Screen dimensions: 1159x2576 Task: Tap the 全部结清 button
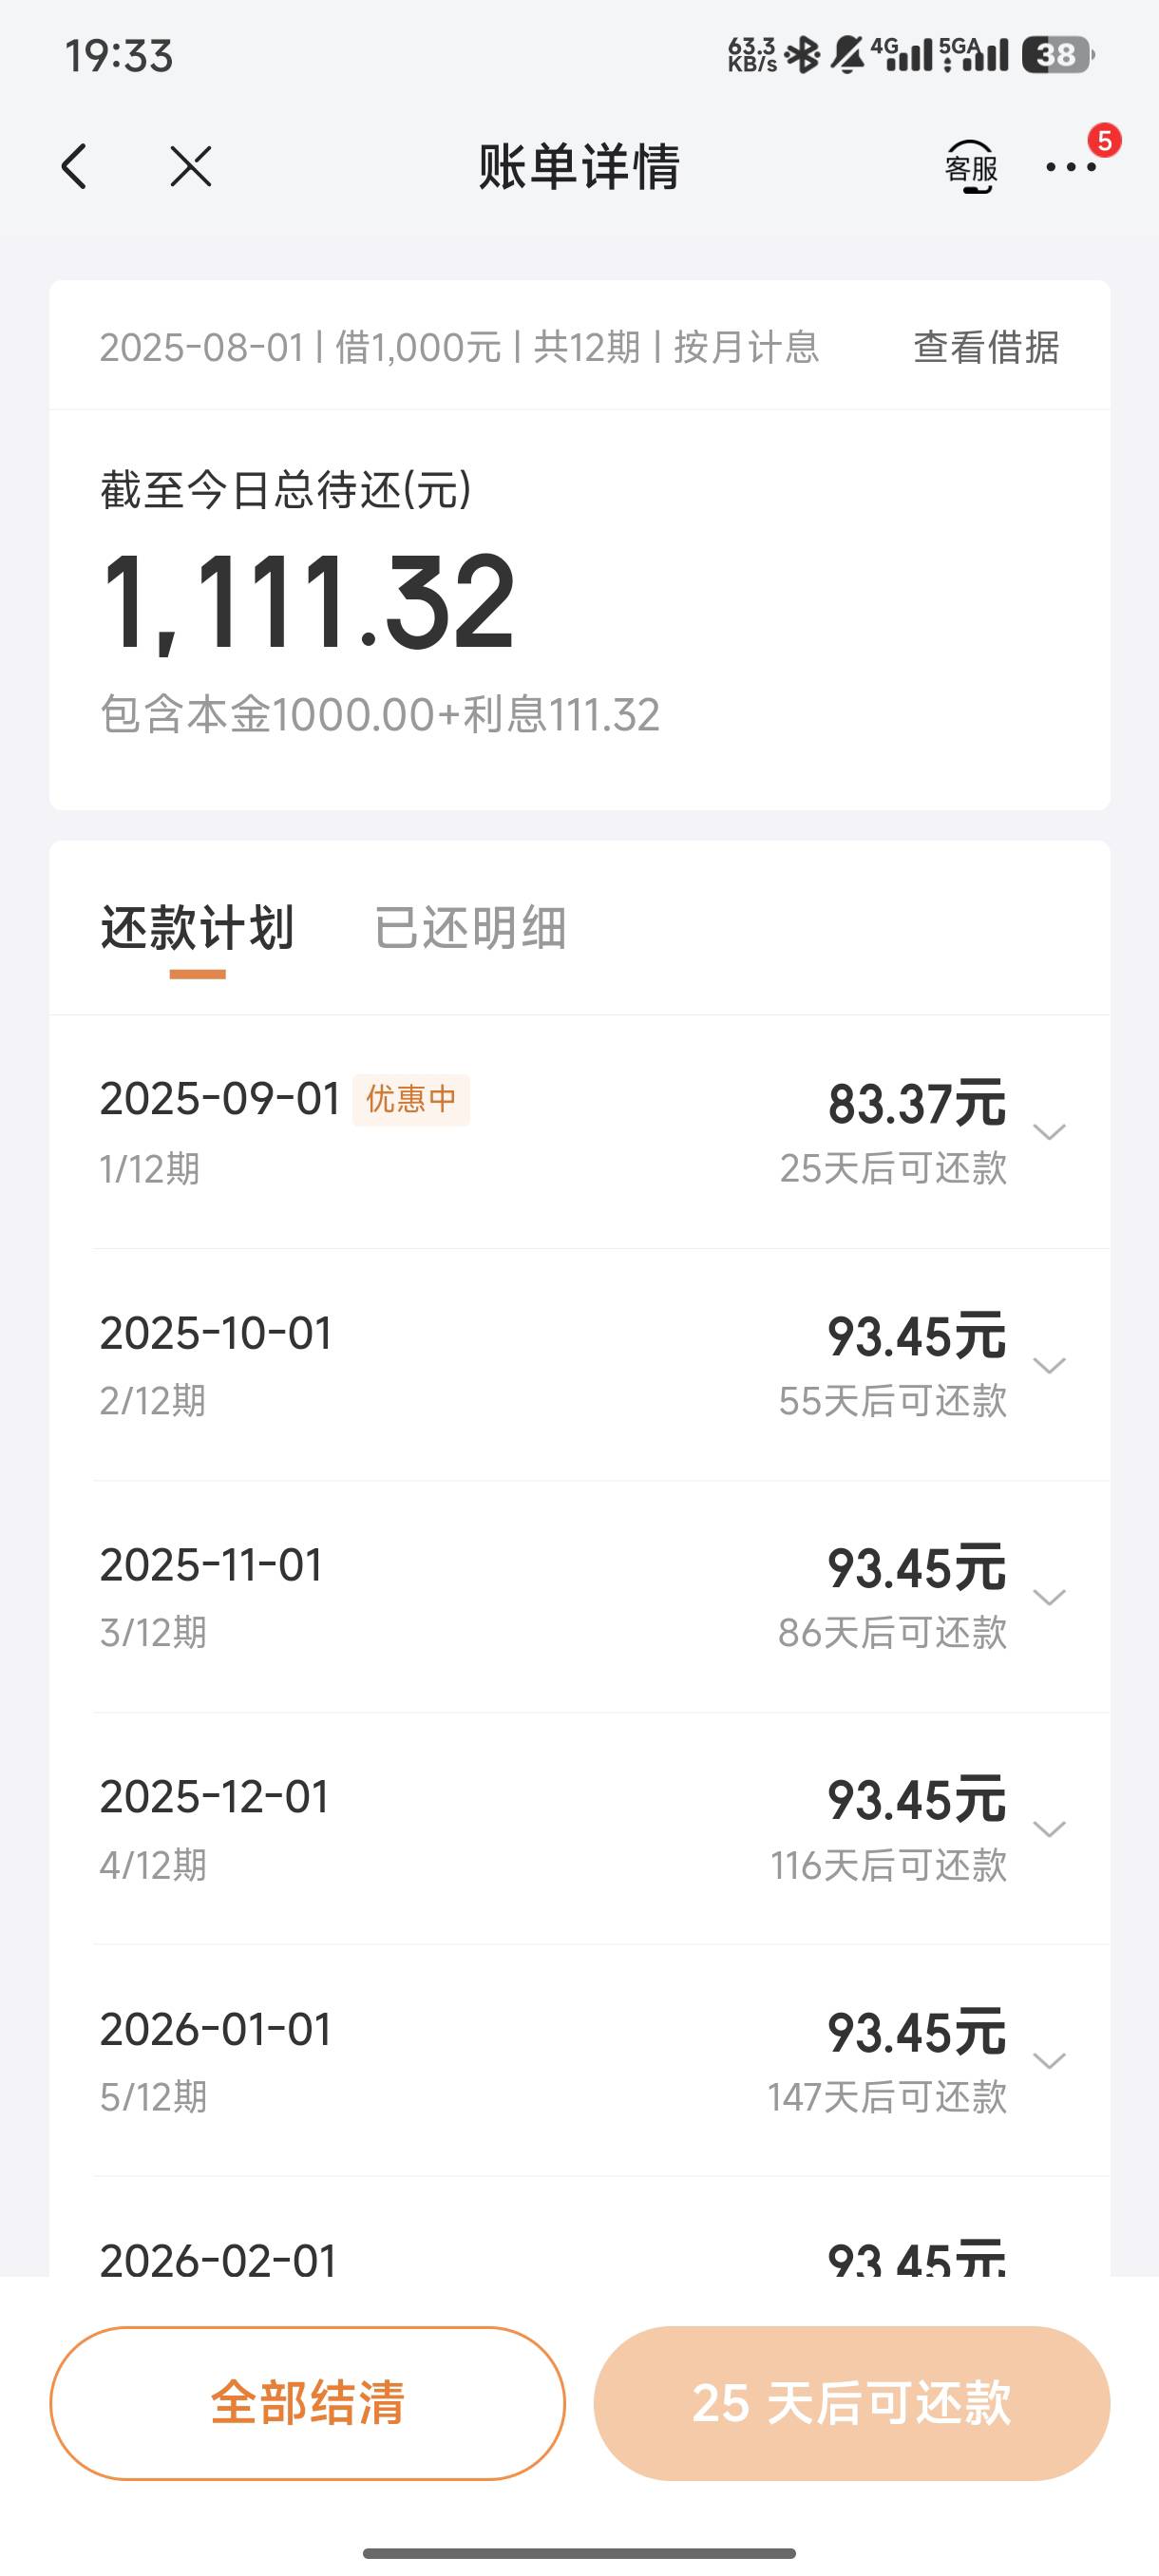(x=308, y=2403)
